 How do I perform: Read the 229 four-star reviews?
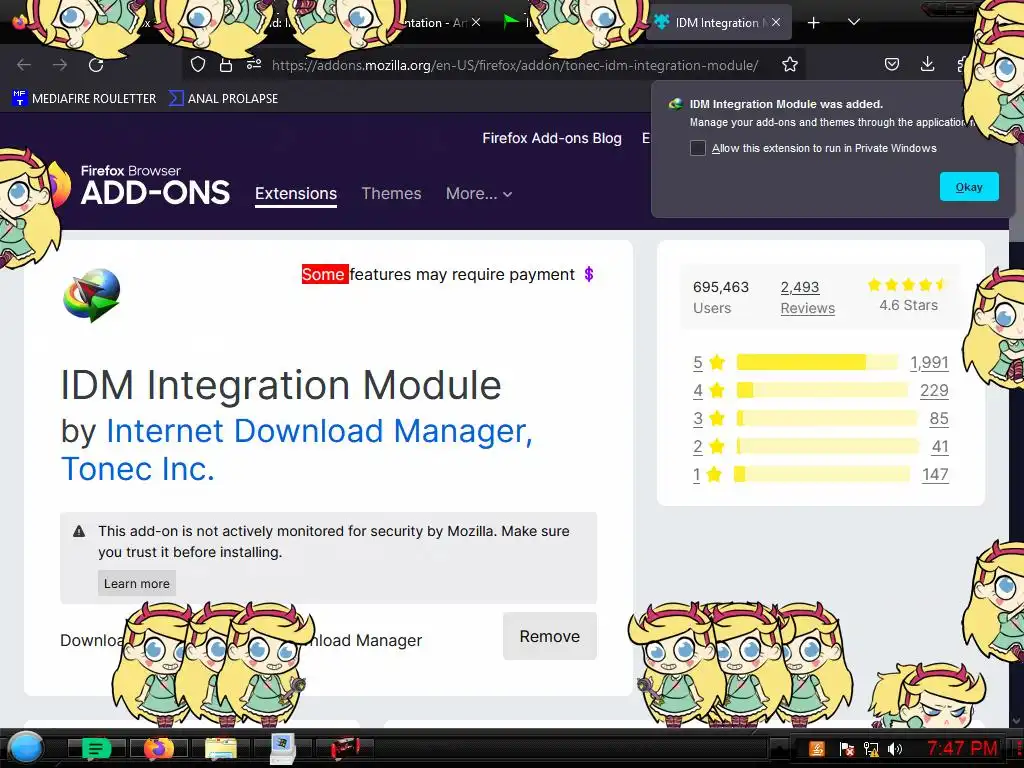click(934, 391)
